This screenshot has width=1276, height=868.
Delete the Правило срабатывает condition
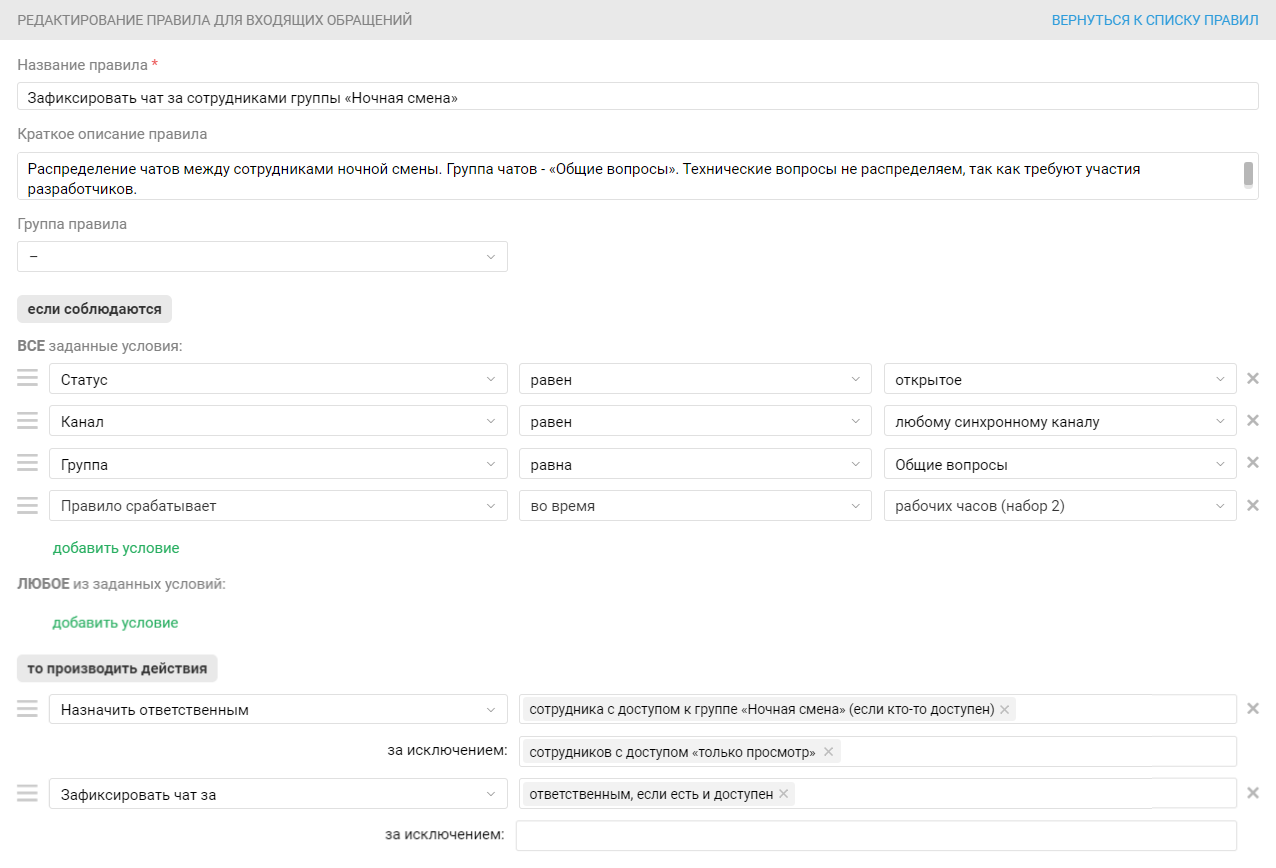pos(1252,506)
